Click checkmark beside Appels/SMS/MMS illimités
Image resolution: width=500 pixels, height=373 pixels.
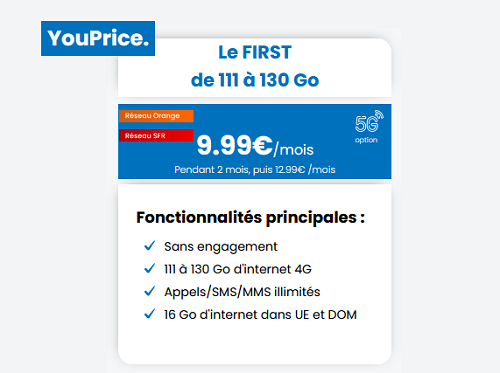150,291
